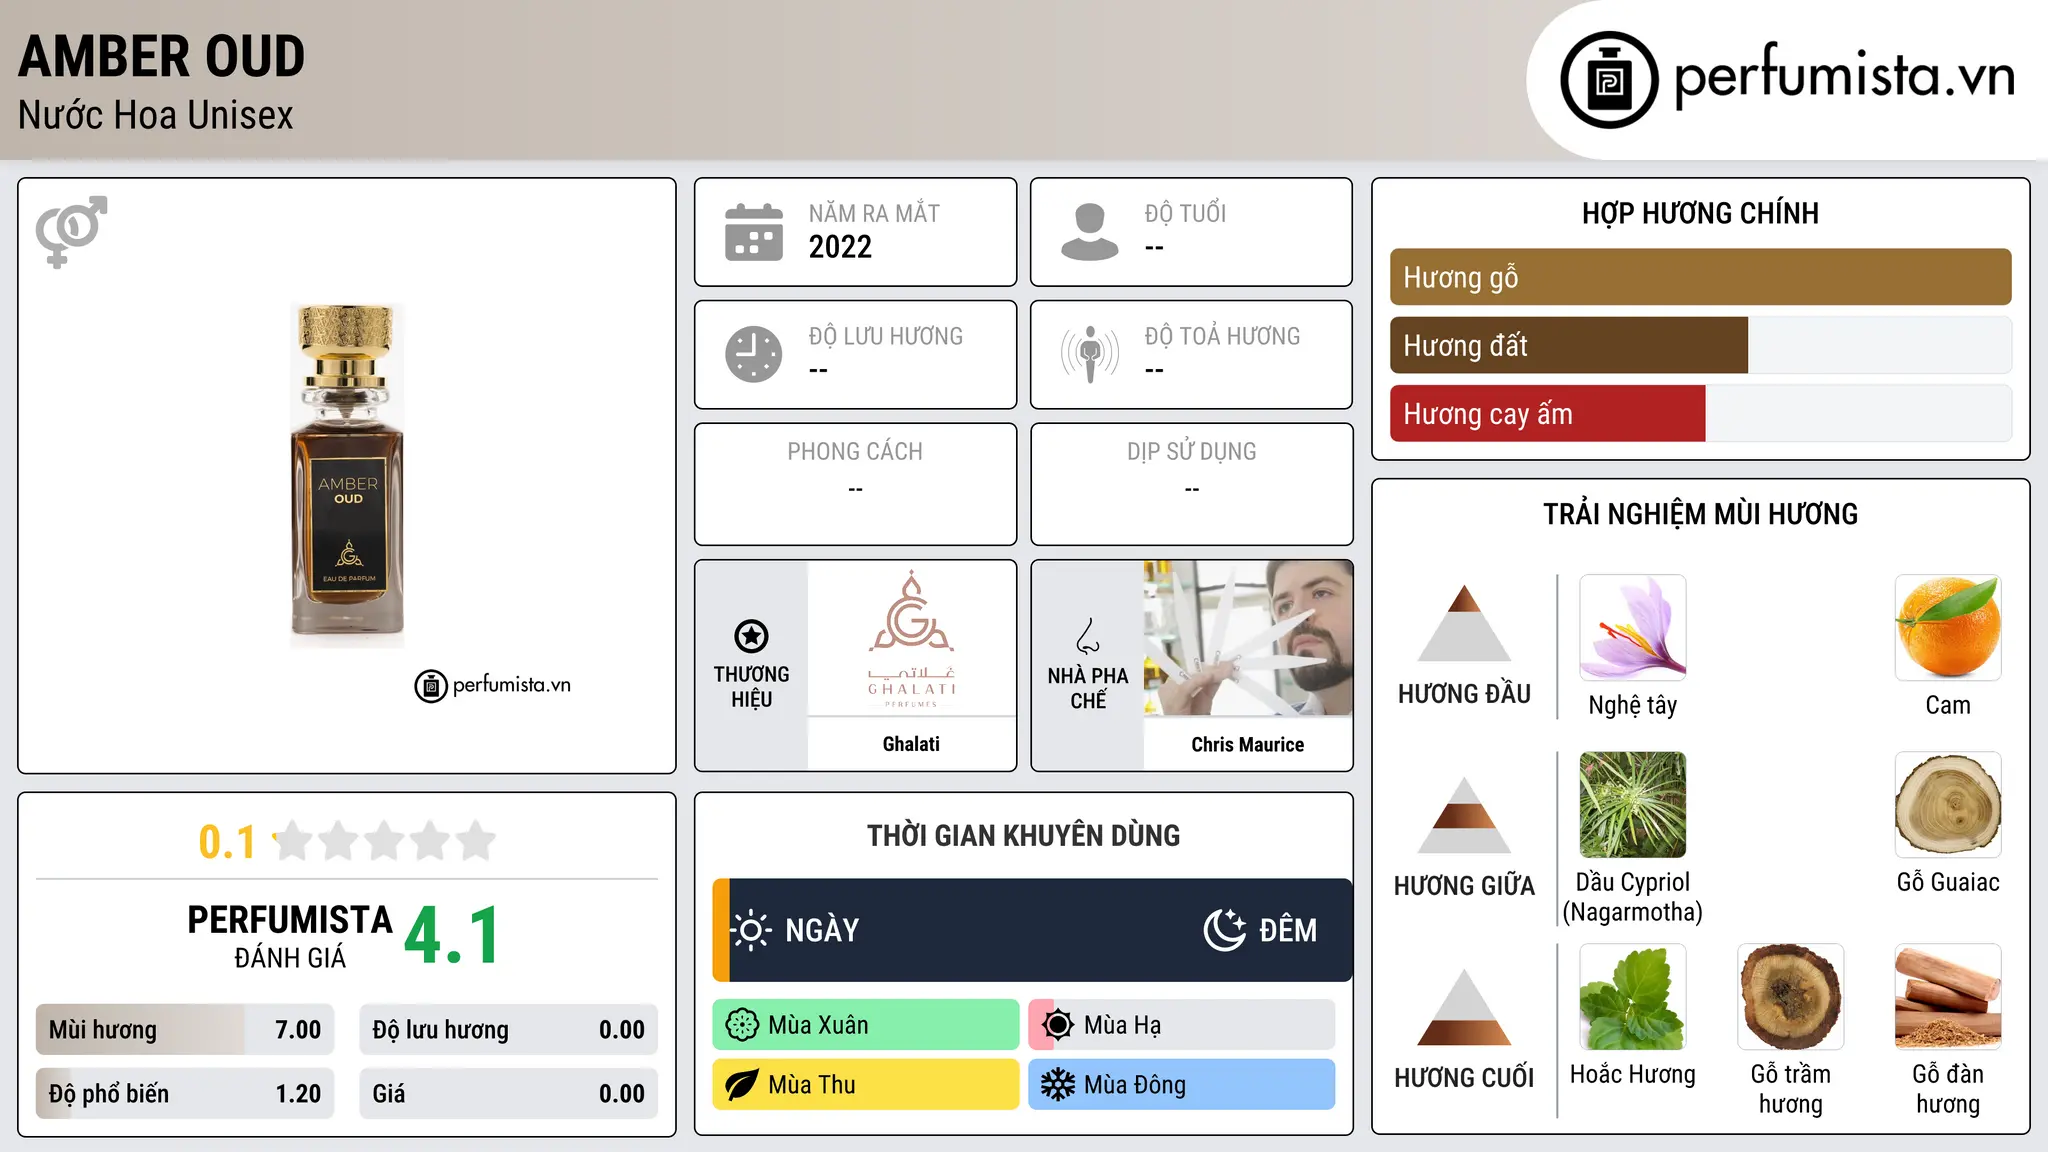Click the release year value 2022

(840, 247)
